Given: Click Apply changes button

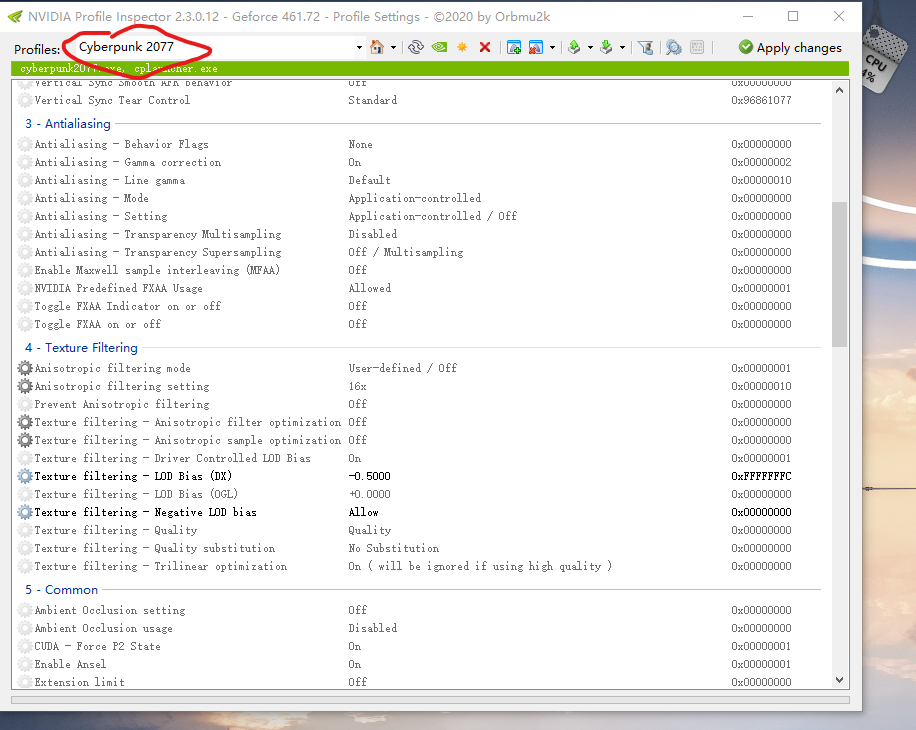Looking at the screenshot, I should click(x=790, y=47).
